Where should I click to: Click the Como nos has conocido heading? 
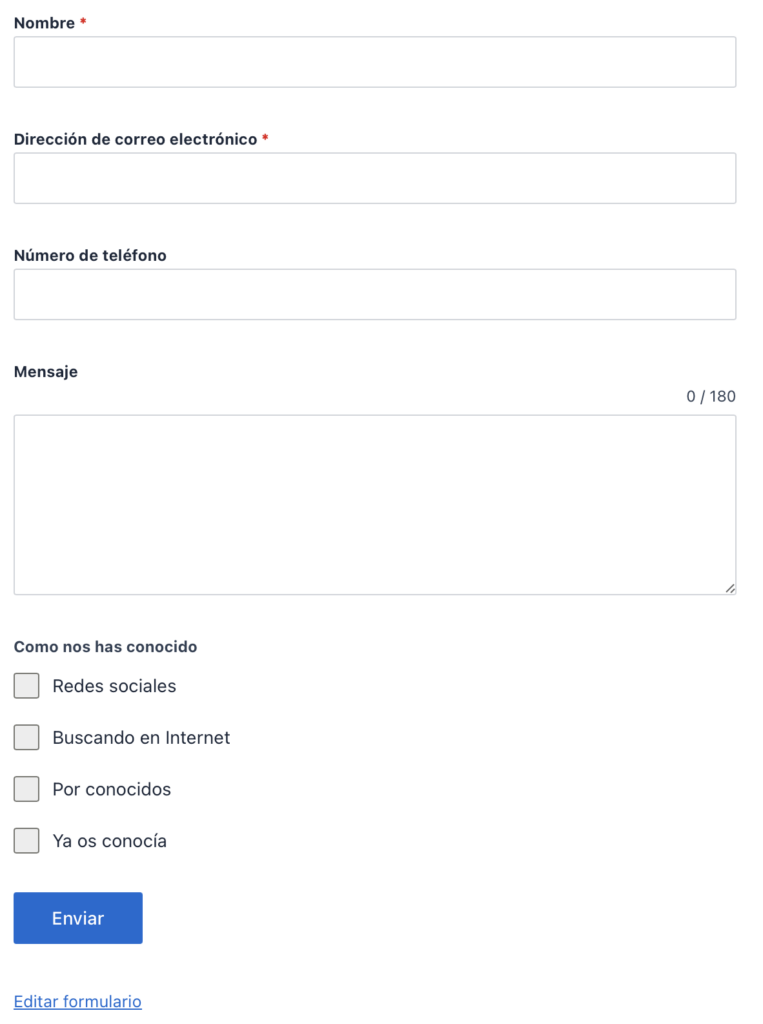(105, 647)
